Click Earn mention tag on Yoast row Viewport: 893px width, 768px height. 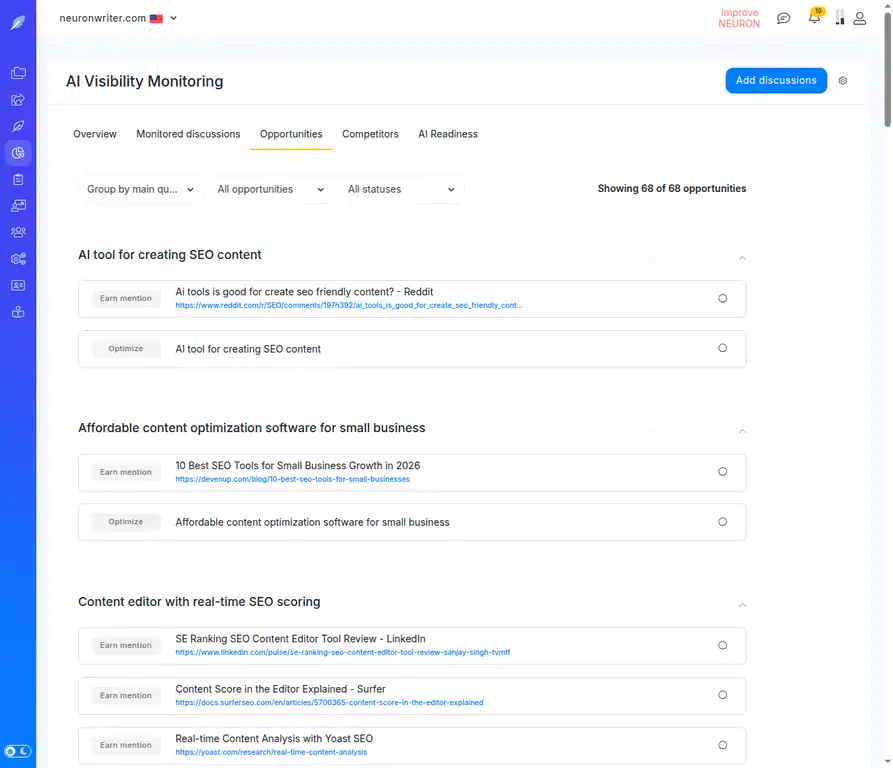126,745
